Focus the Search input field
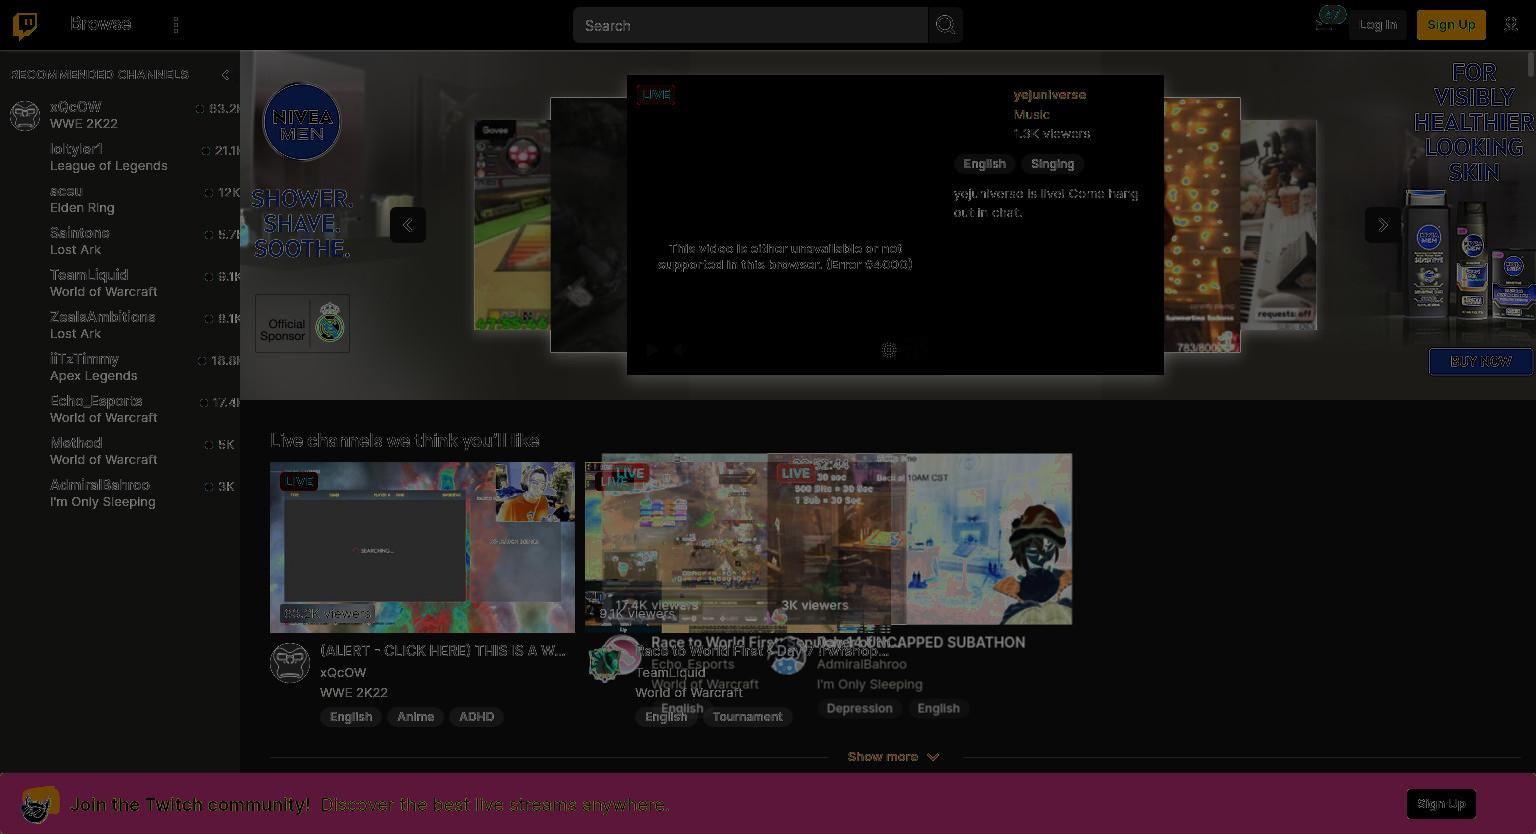 click(750, 25)
